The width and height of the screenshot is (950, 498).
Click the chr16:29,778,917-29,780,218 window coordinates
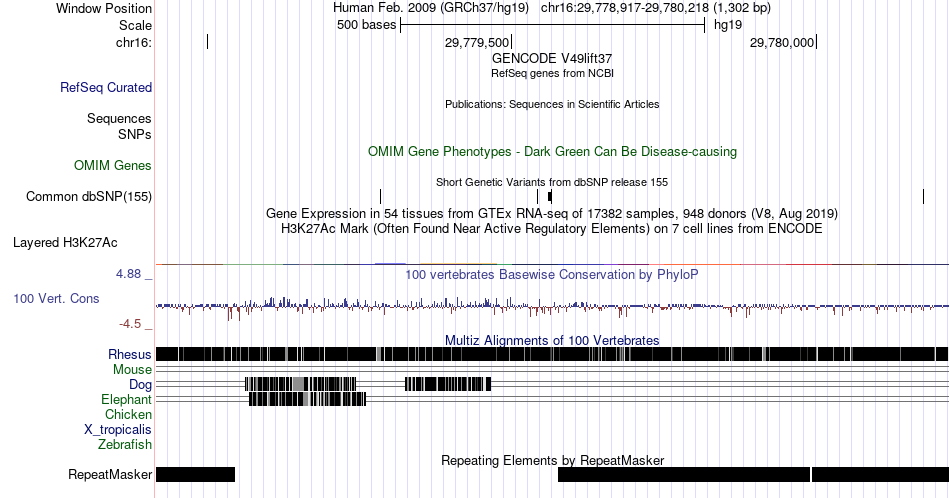(656, 8)
